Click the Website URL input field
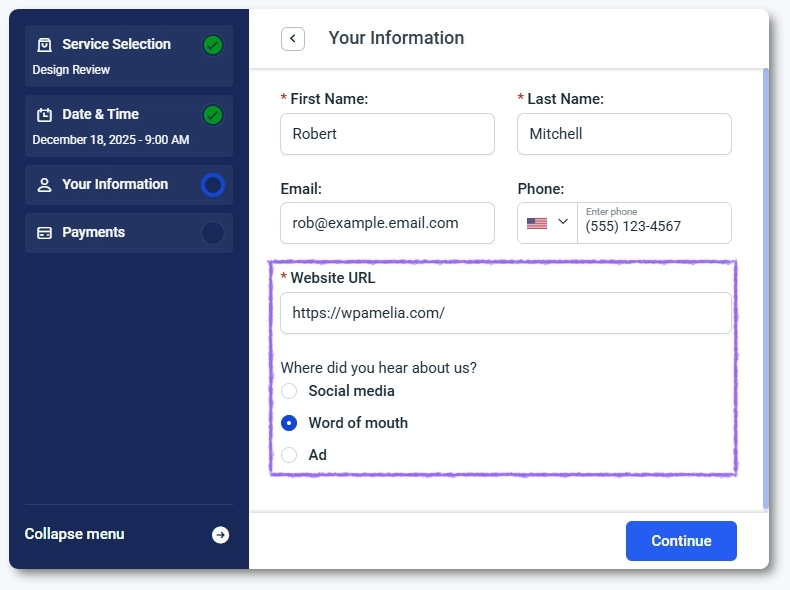Screen dimensions: 790x590 coord(505,313)
